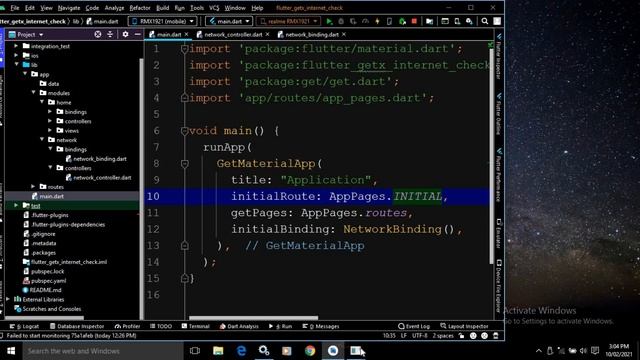Open Database Inspector tool window

click(x=77, y=326)
